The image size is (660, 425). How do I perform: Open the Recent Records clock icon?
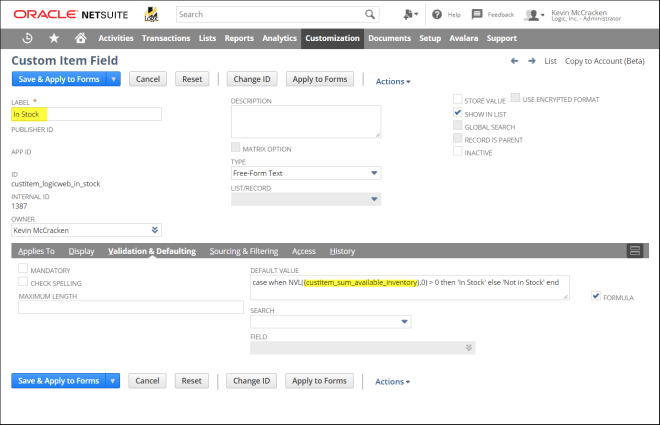27,38
